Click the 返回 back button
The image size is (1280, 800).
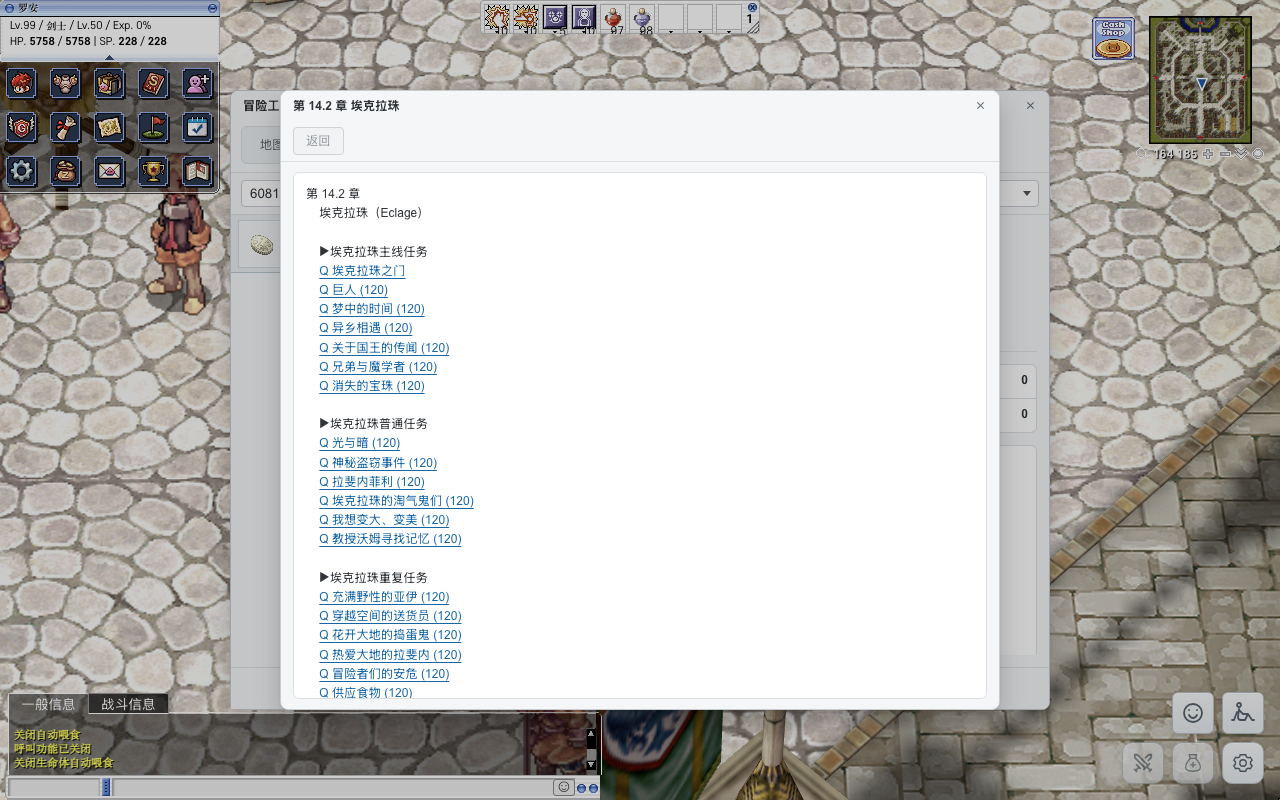click(318, 141)
